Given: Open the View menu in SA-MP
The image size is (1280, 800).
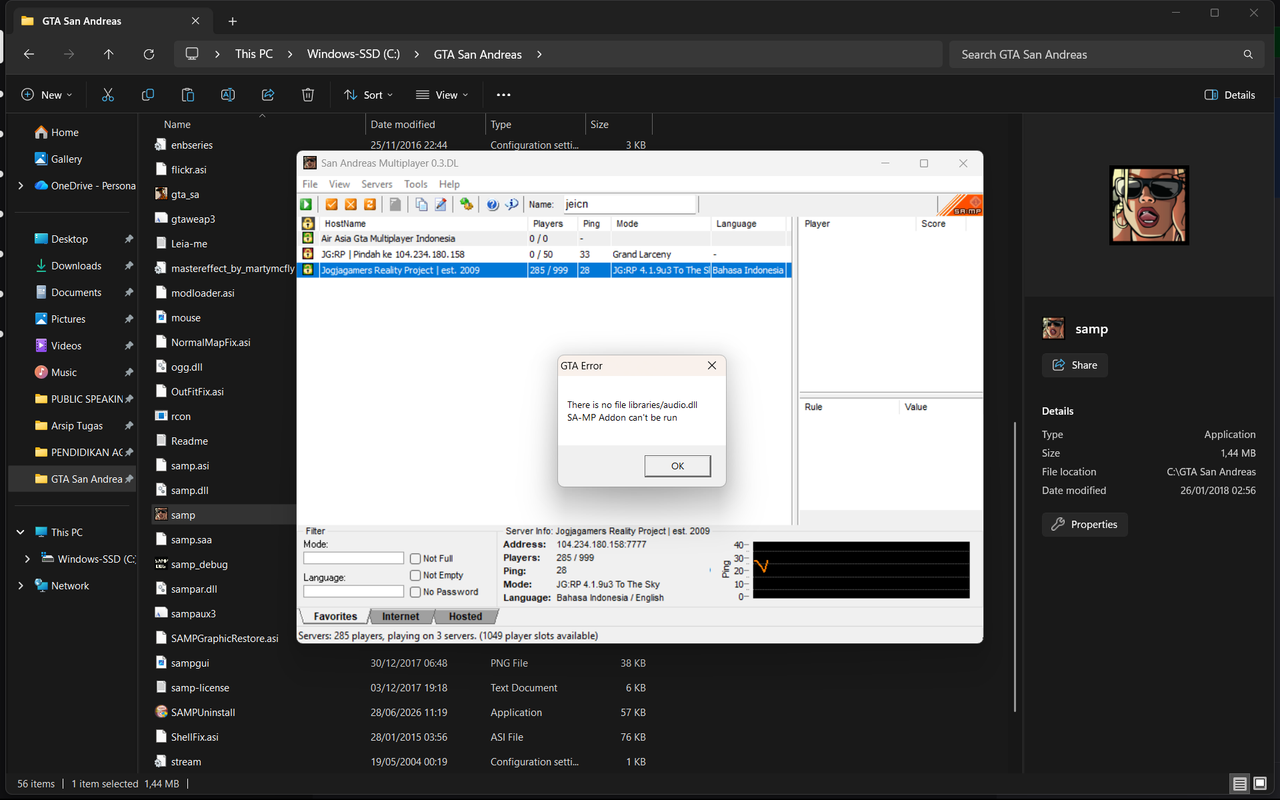Looking at the screenshot, I should [x=340, y=184].
